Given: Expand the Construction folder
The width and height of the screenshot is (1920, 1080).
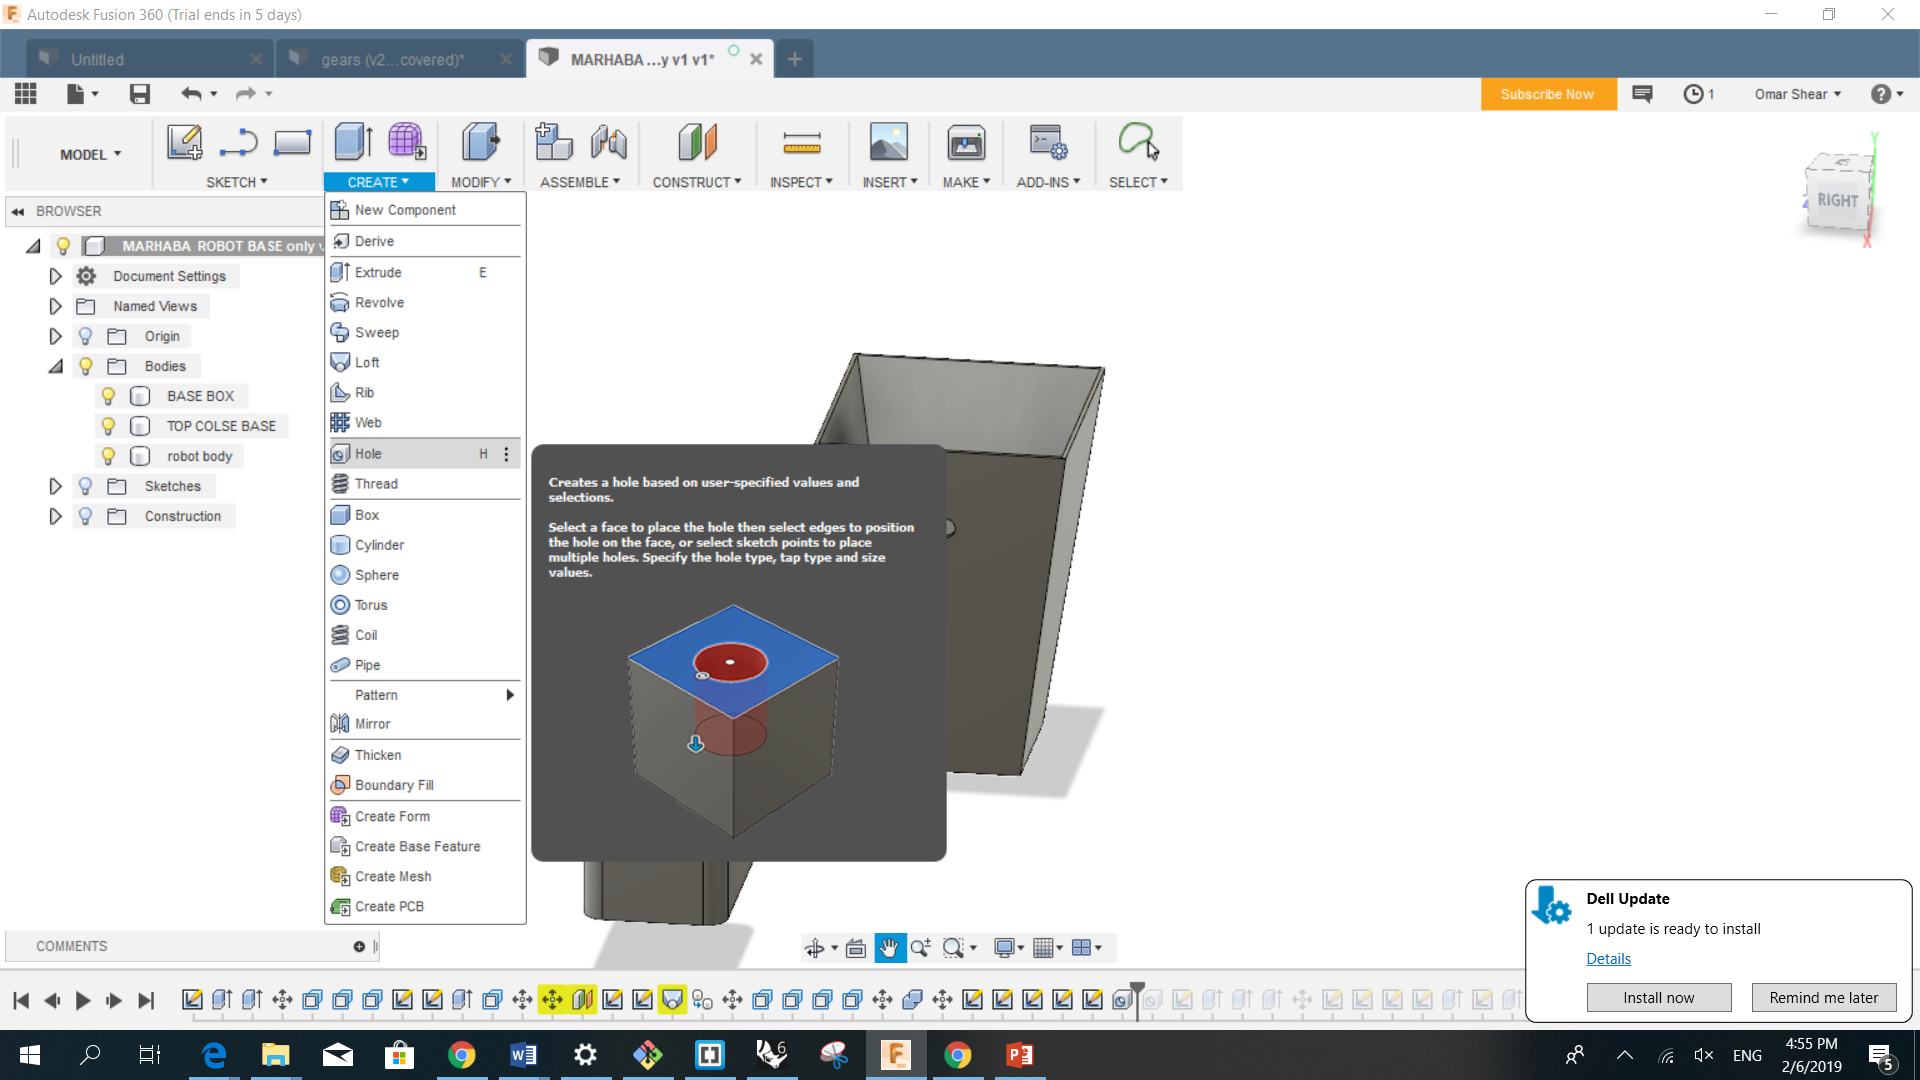Looking at the screenshot, I should (x=55, y=516).
